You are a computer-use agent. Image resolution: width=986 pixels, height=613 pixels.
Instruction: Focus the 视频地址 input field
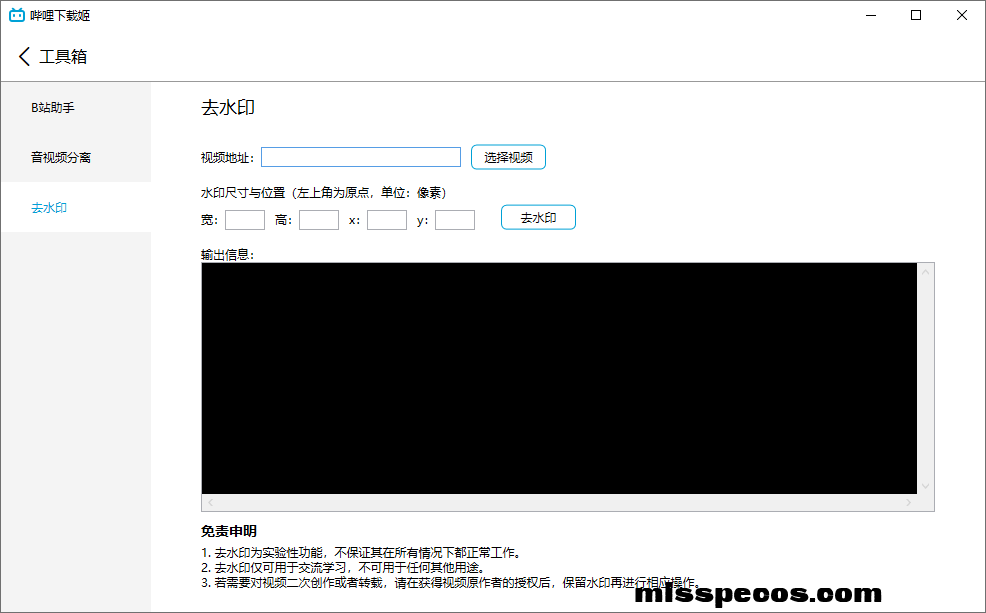click(x=361, y=157)
